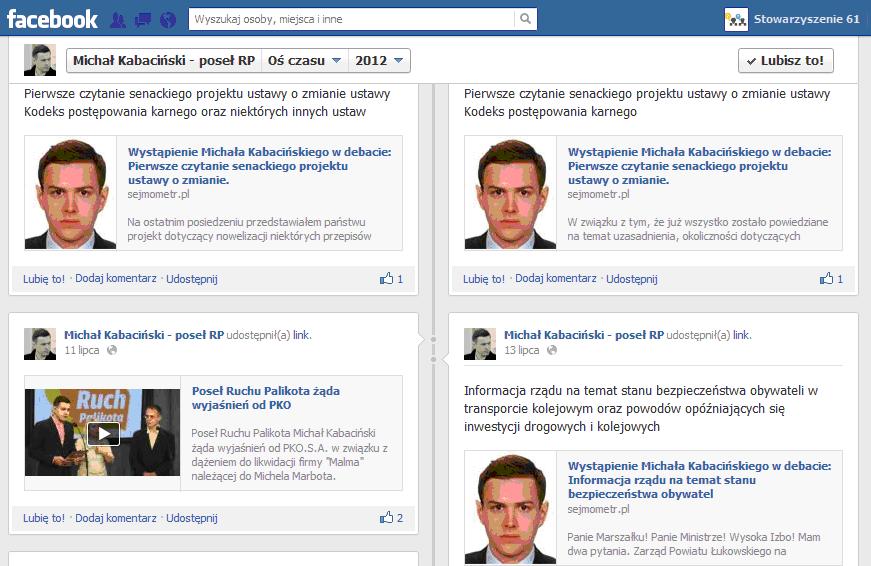Click 'Lubię to!' under the PKO post
Screen dimensions: 871x566
click(x=44, y=518)
